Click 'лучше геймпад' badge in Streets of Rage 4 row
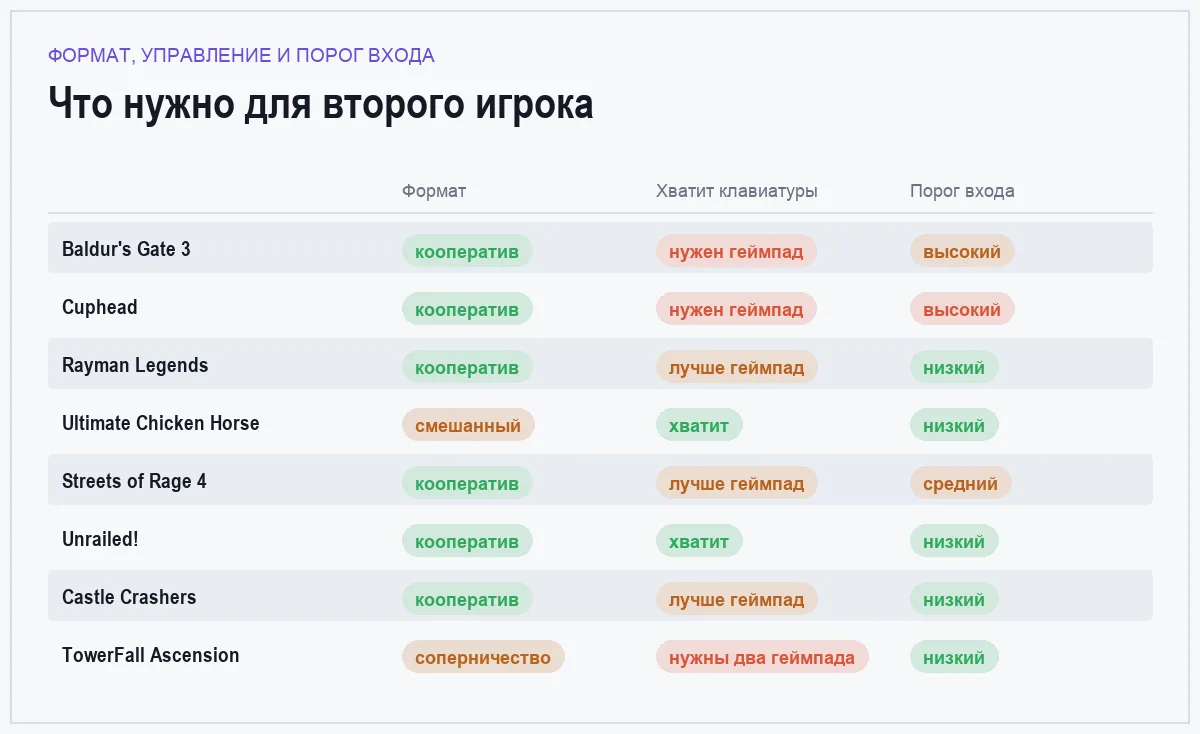This screenshot has height=734, width=1200. tap(737, 483)
